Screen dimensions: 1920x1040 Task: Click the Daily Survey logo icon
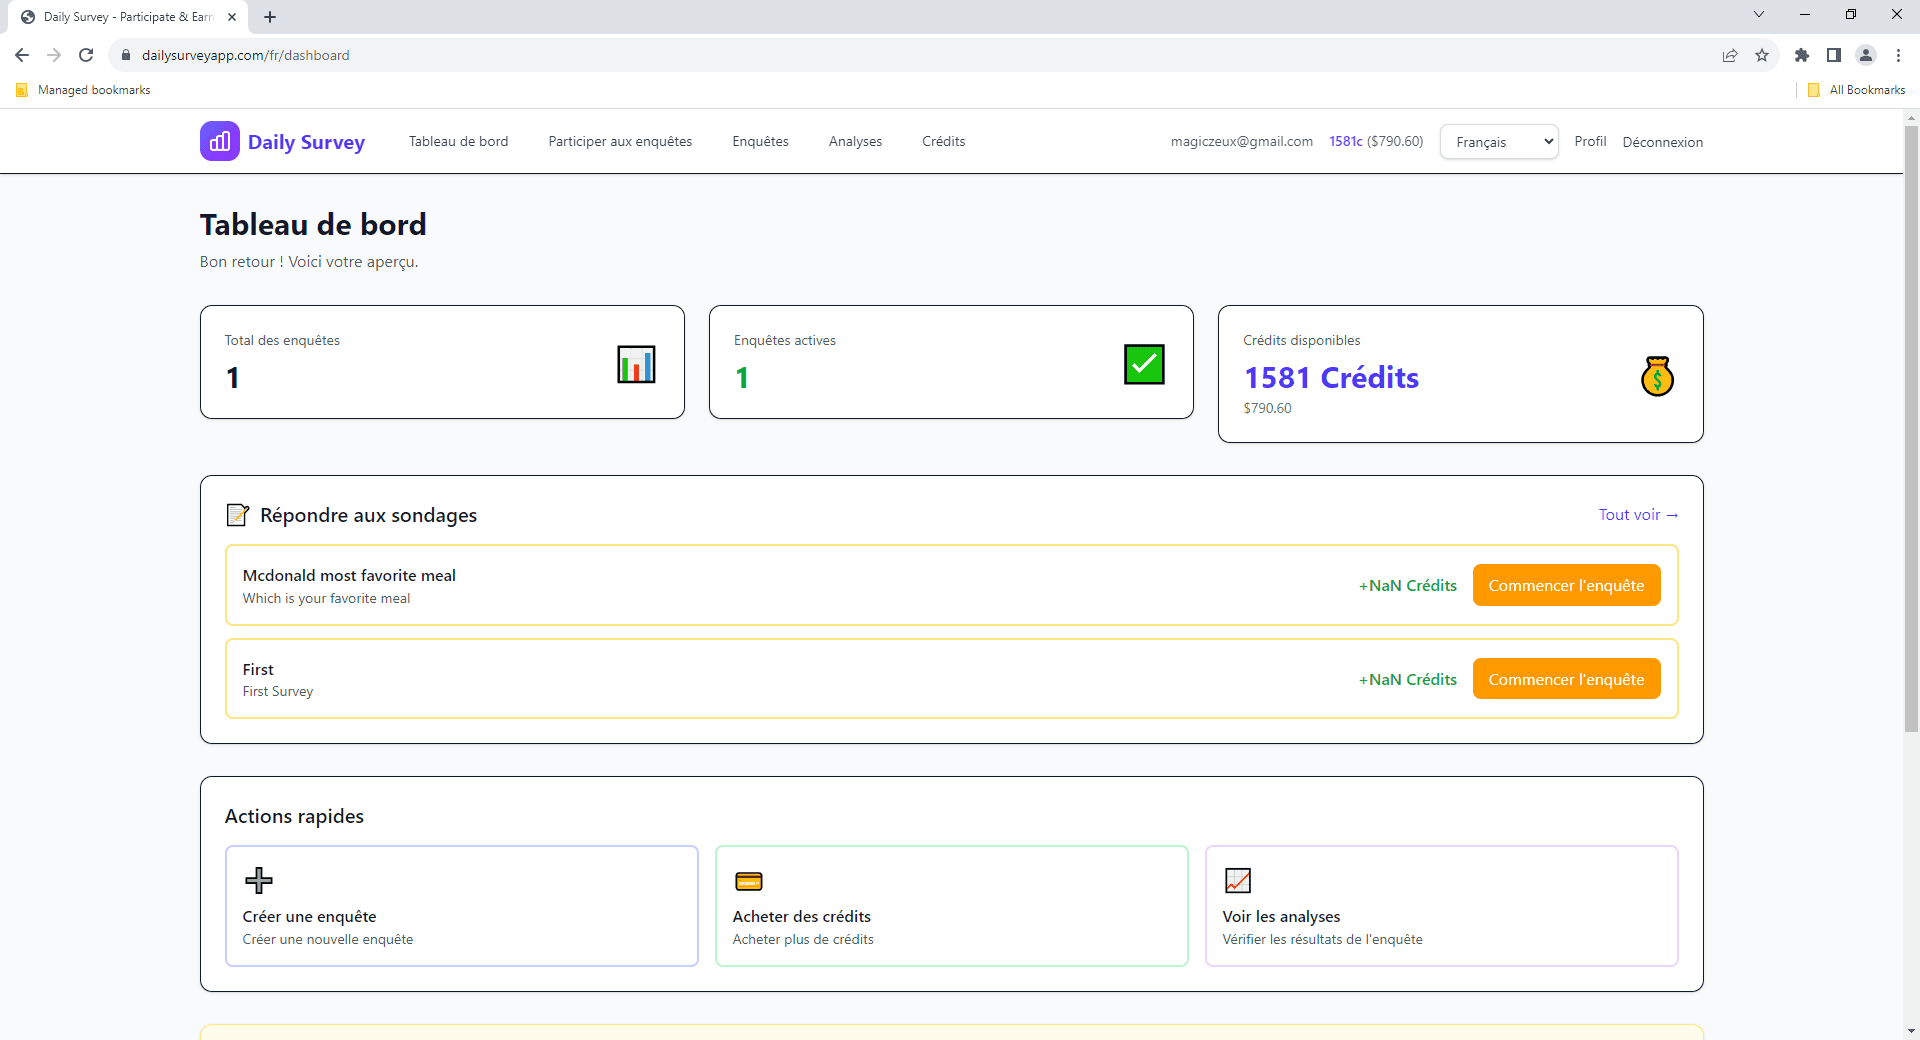coord(220,141)
